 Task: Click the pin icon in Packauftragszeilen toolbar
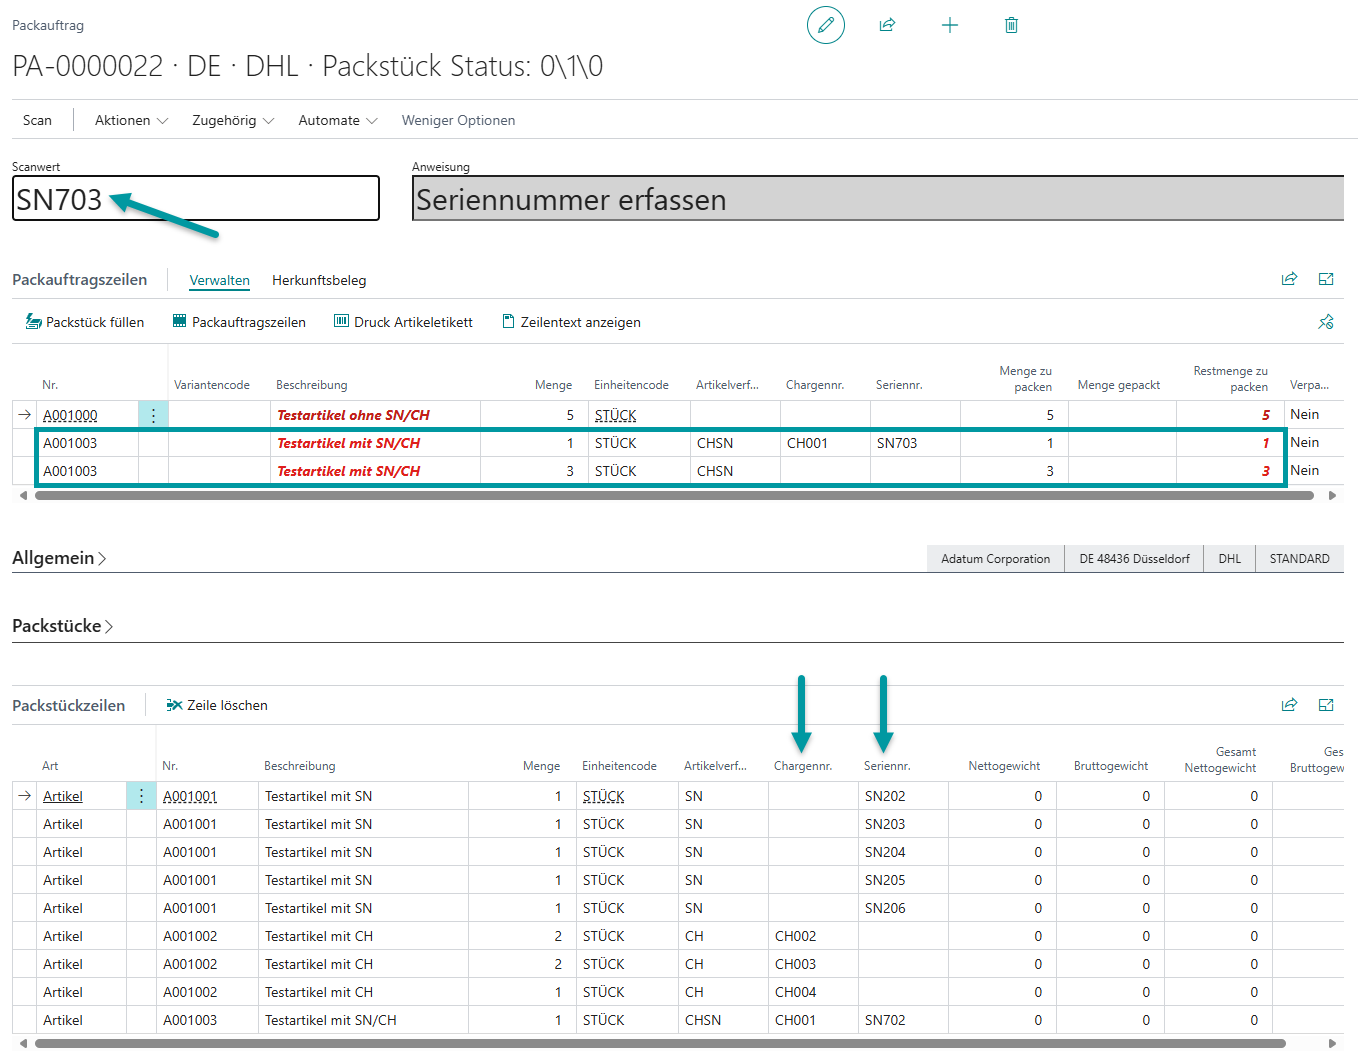(x=1326, y=322)
